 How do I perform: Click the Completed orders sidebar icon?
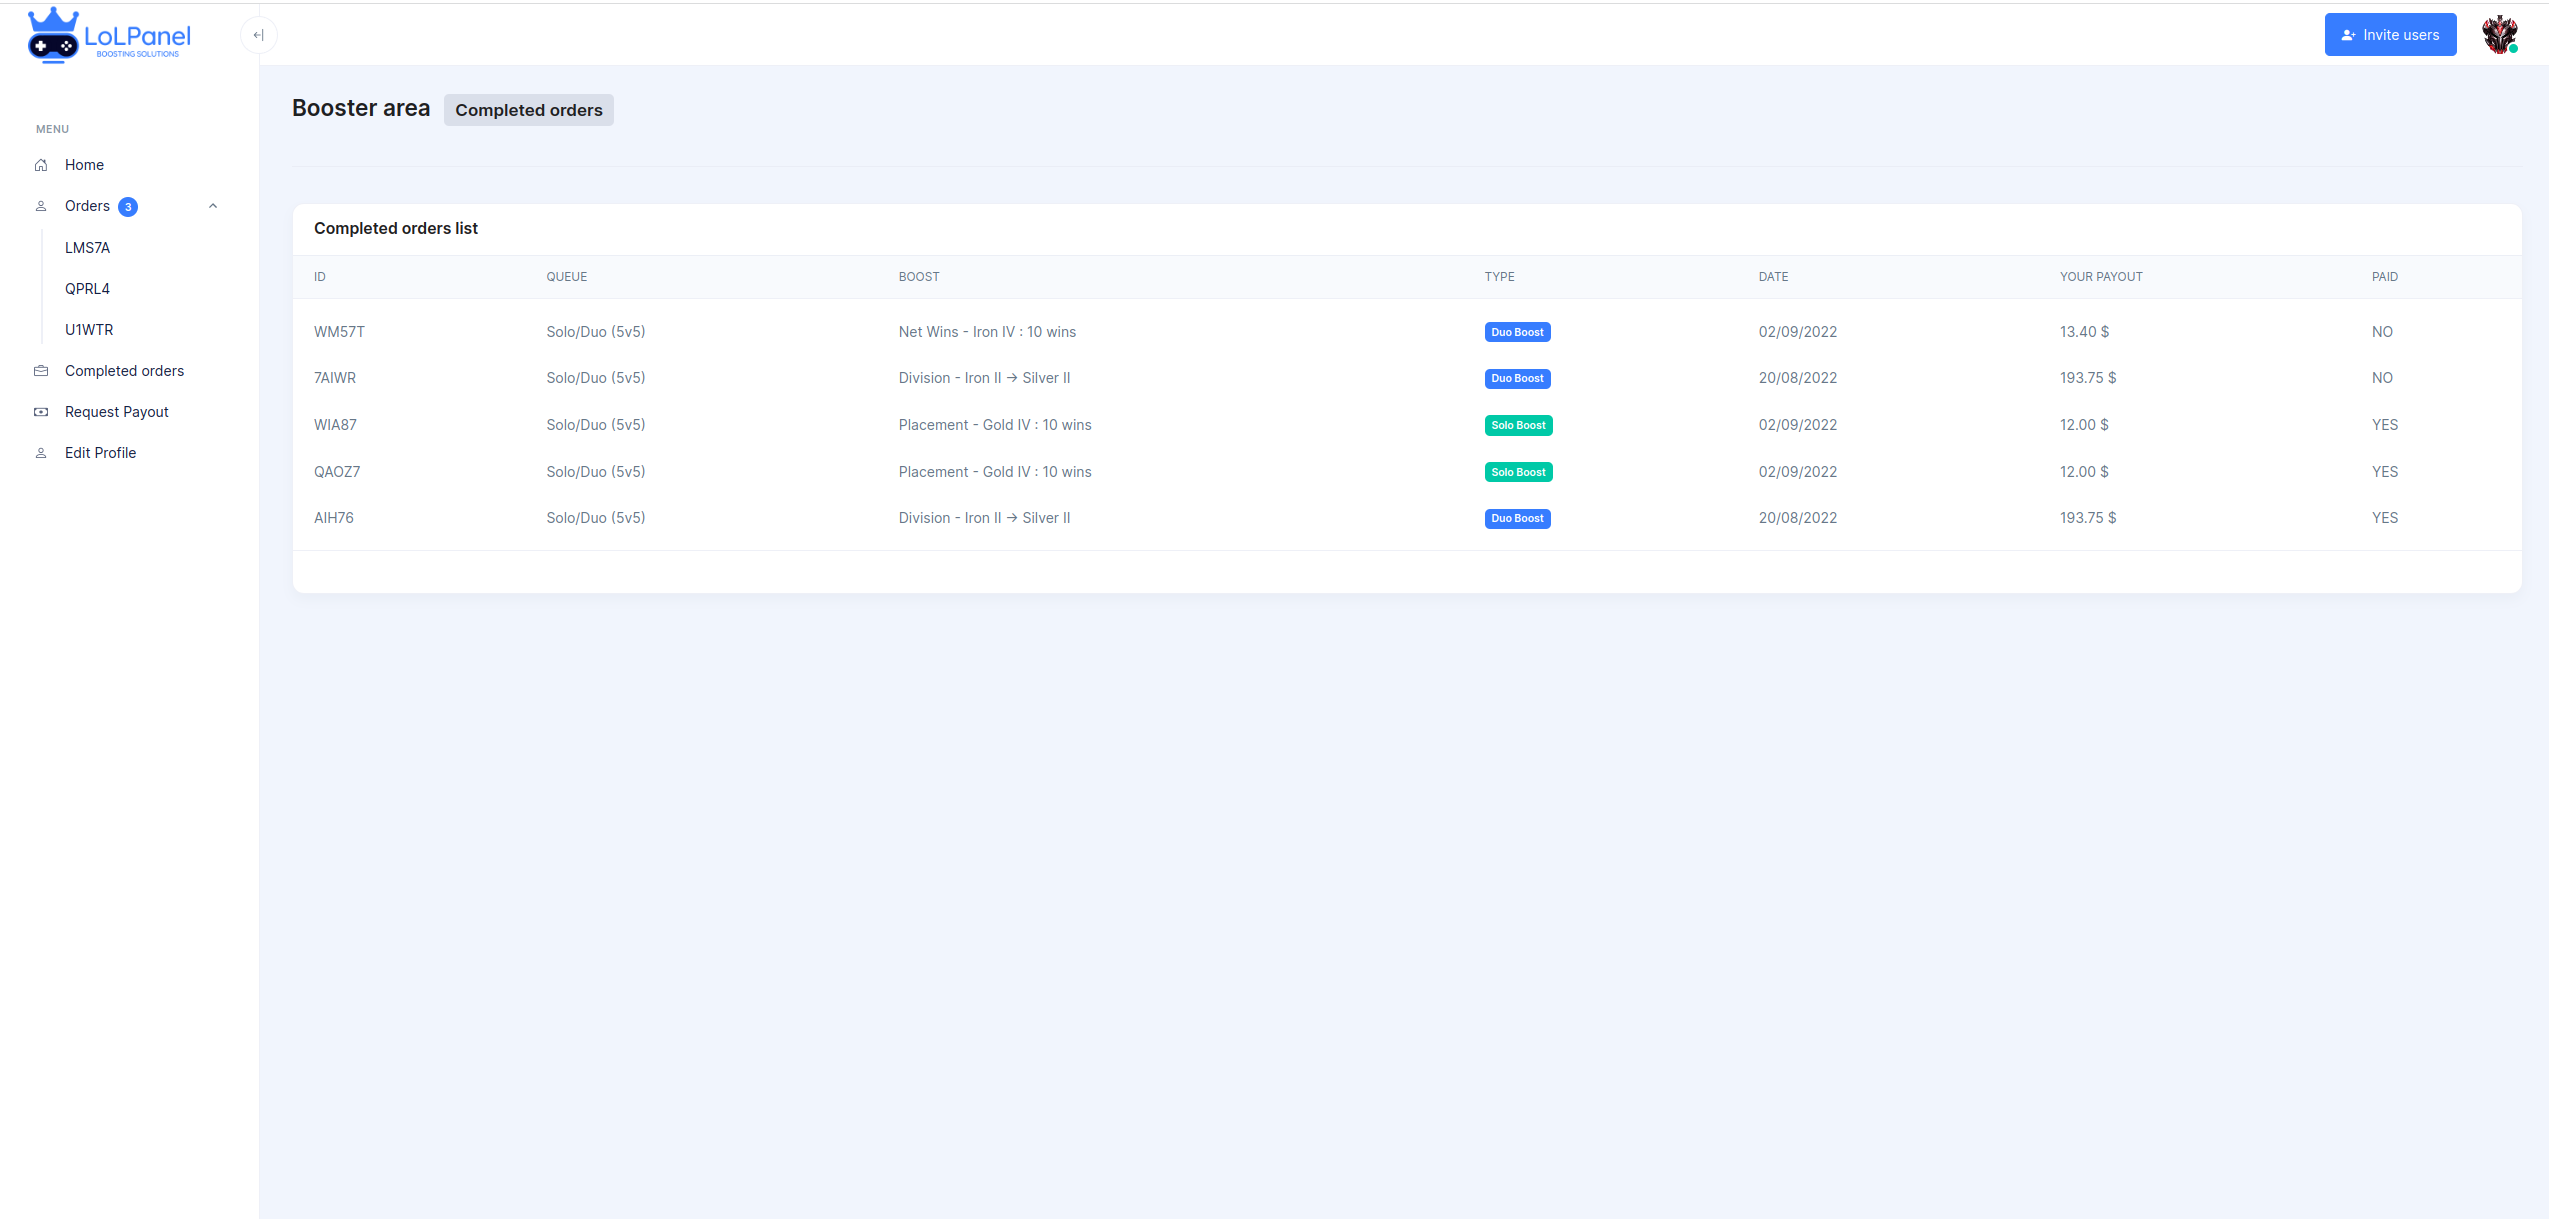[x=41, y=371]
